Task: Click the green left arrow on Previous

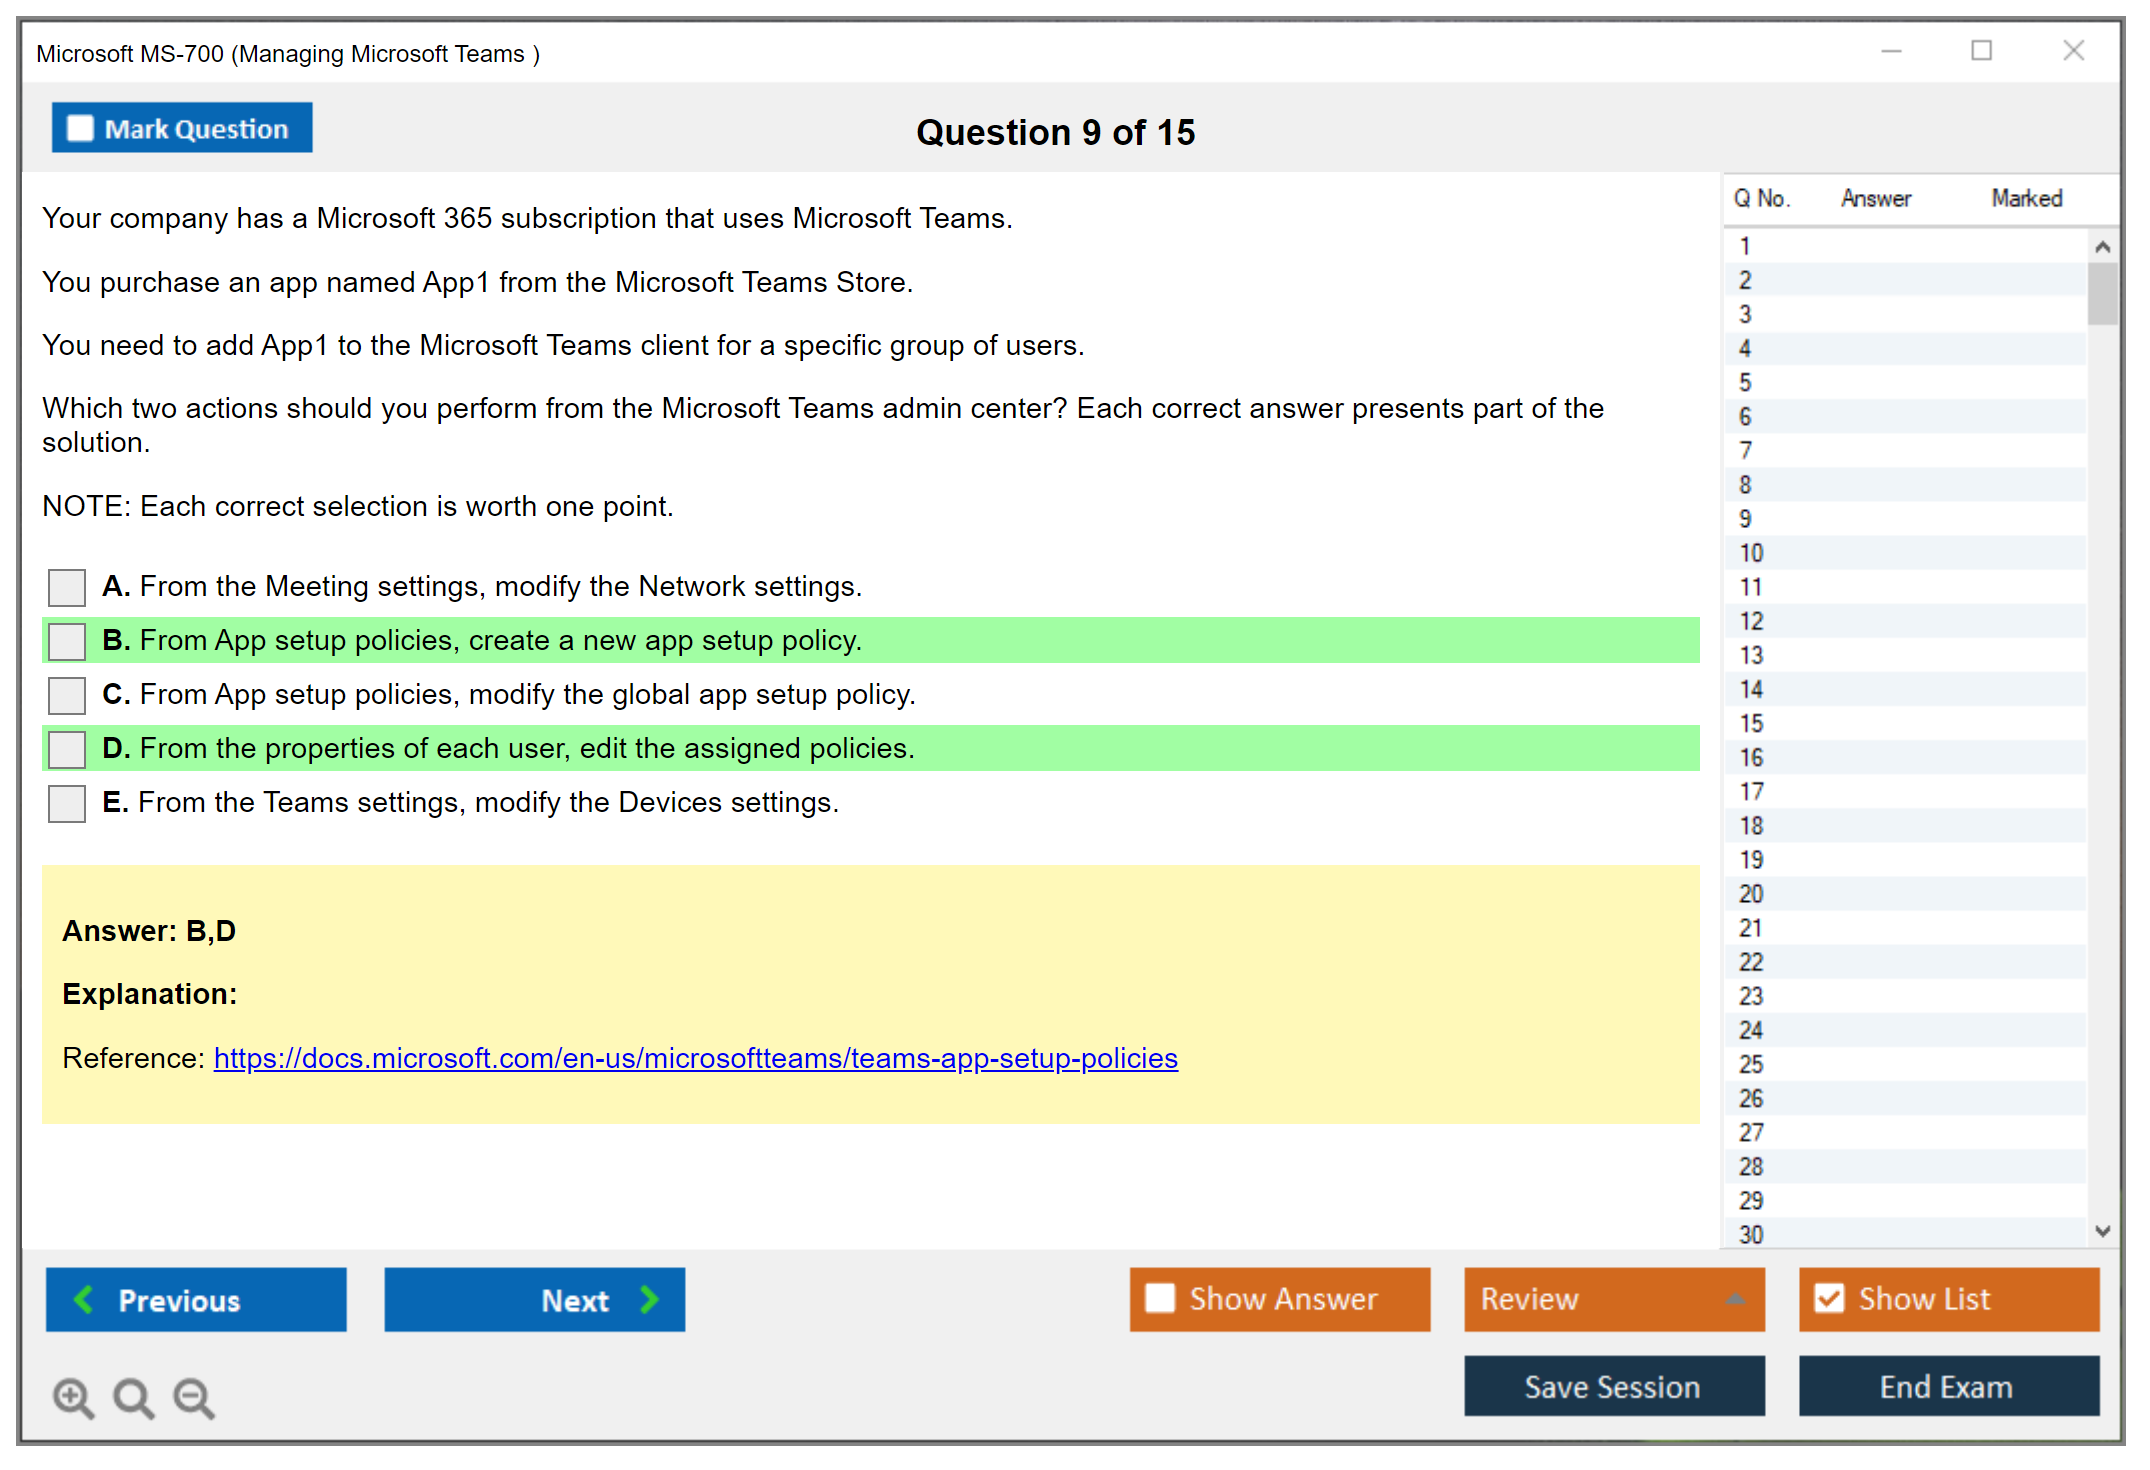Action: coord(84,1299)
